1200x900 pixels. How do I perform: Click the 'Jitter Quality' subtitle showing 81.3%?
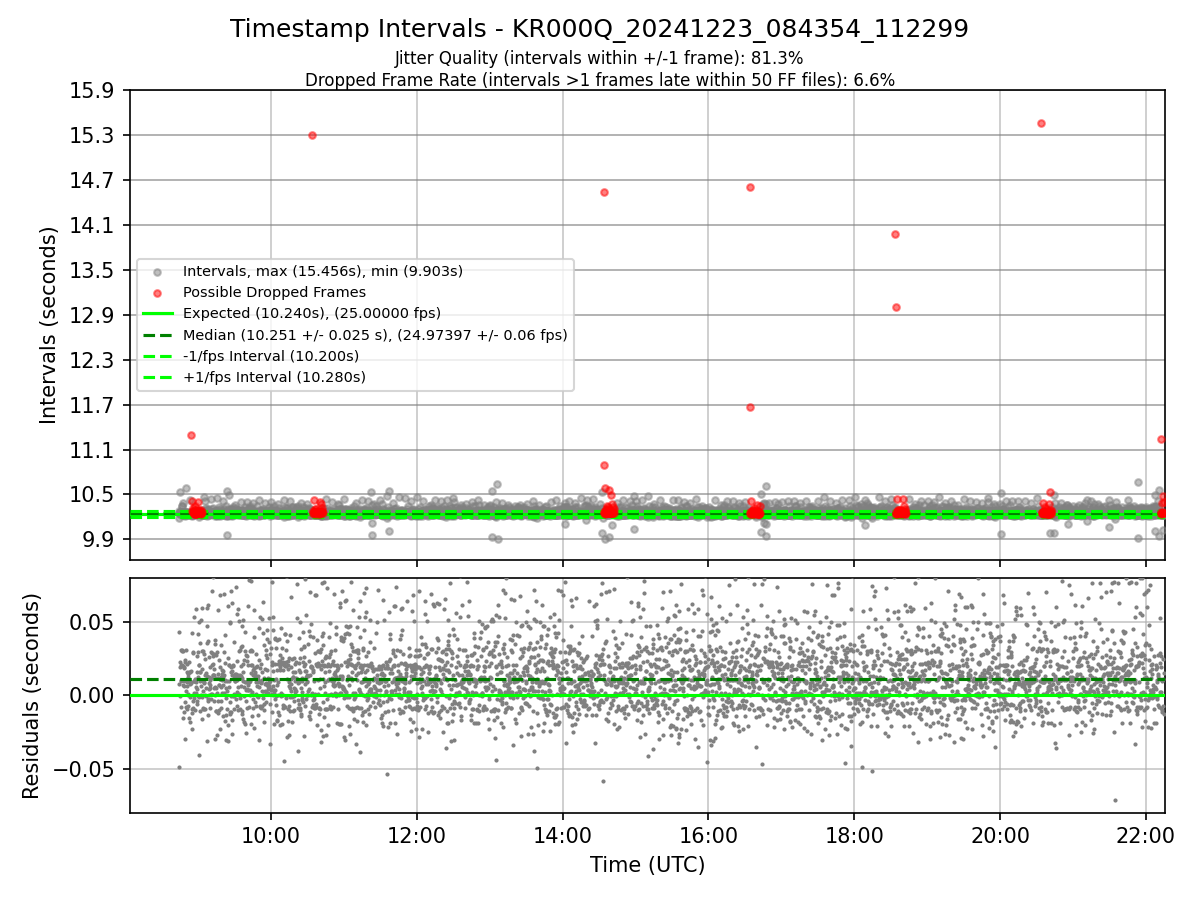point(599,58)
